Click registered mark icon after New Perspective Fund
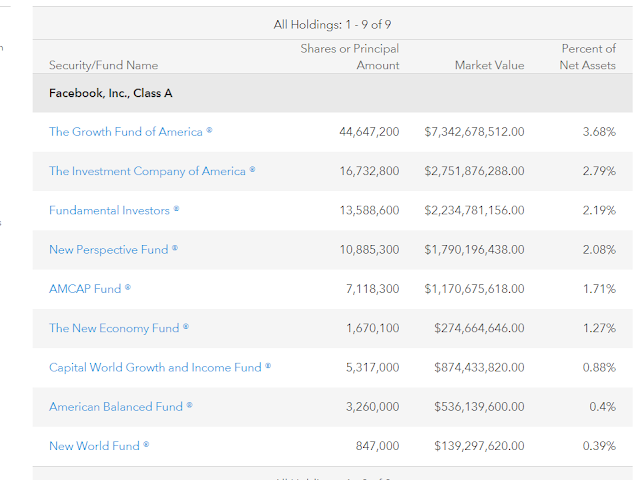Image resolution: width=640 pixels, height=480 pixels. (x=175, y=248)
